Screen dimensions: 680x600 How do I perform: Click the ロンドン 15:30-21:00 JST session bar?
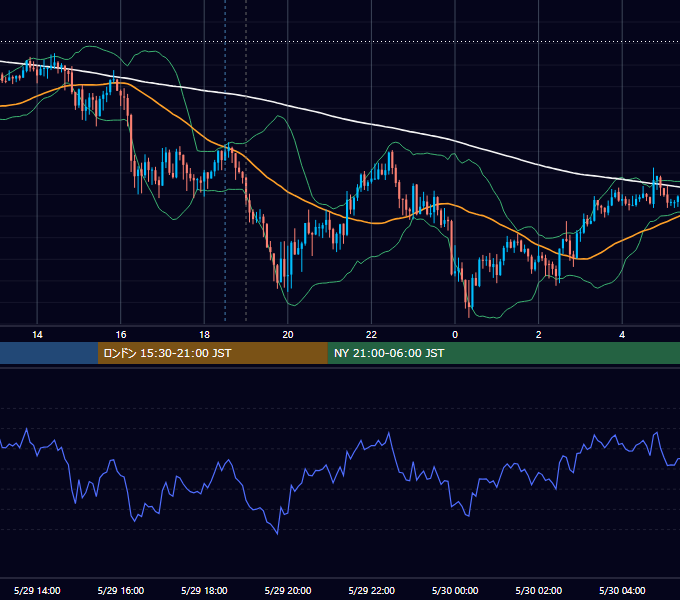pyautogui.click(x=212, y=353)
